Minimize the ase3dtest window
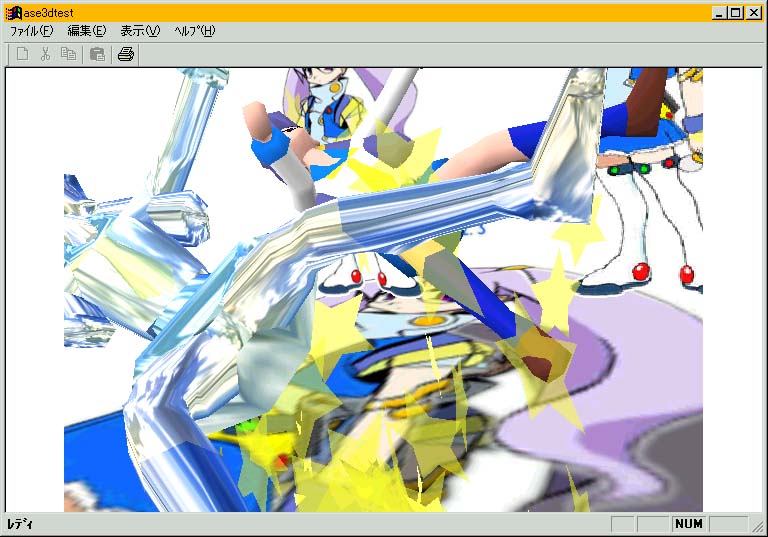 tap(719, 13)
